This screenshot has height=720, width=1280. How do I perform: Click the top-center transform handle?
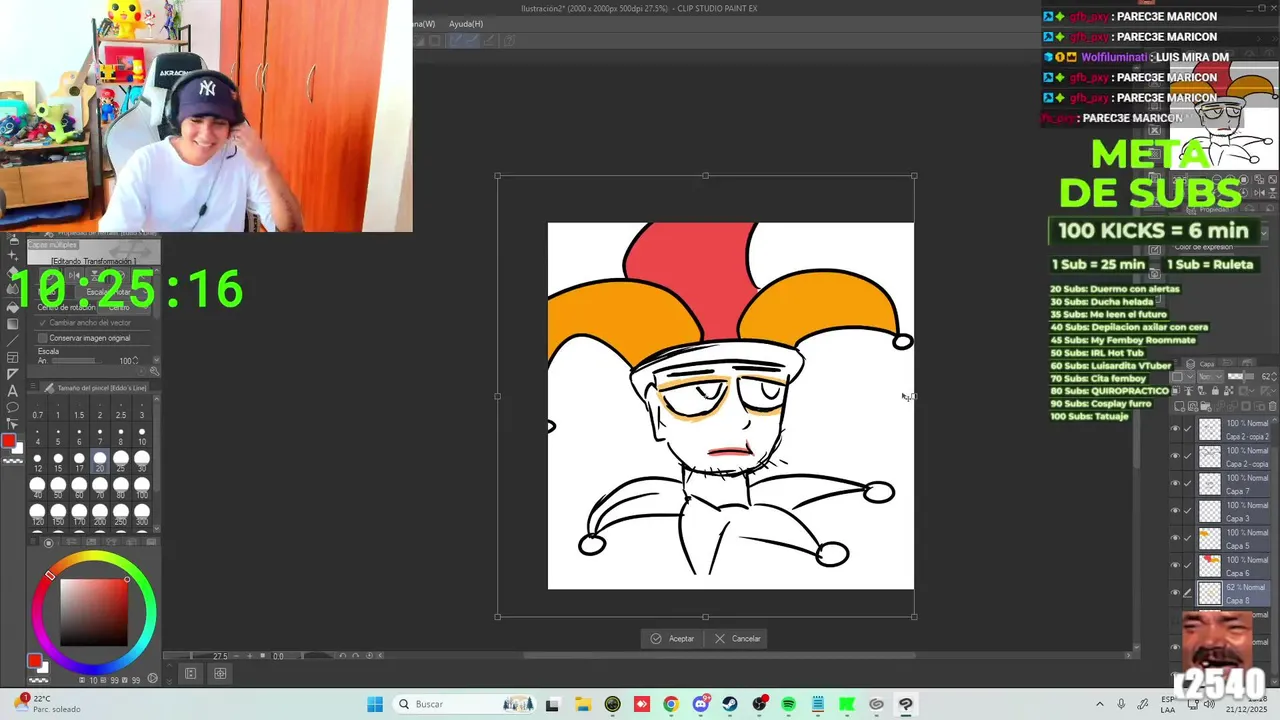706,176
